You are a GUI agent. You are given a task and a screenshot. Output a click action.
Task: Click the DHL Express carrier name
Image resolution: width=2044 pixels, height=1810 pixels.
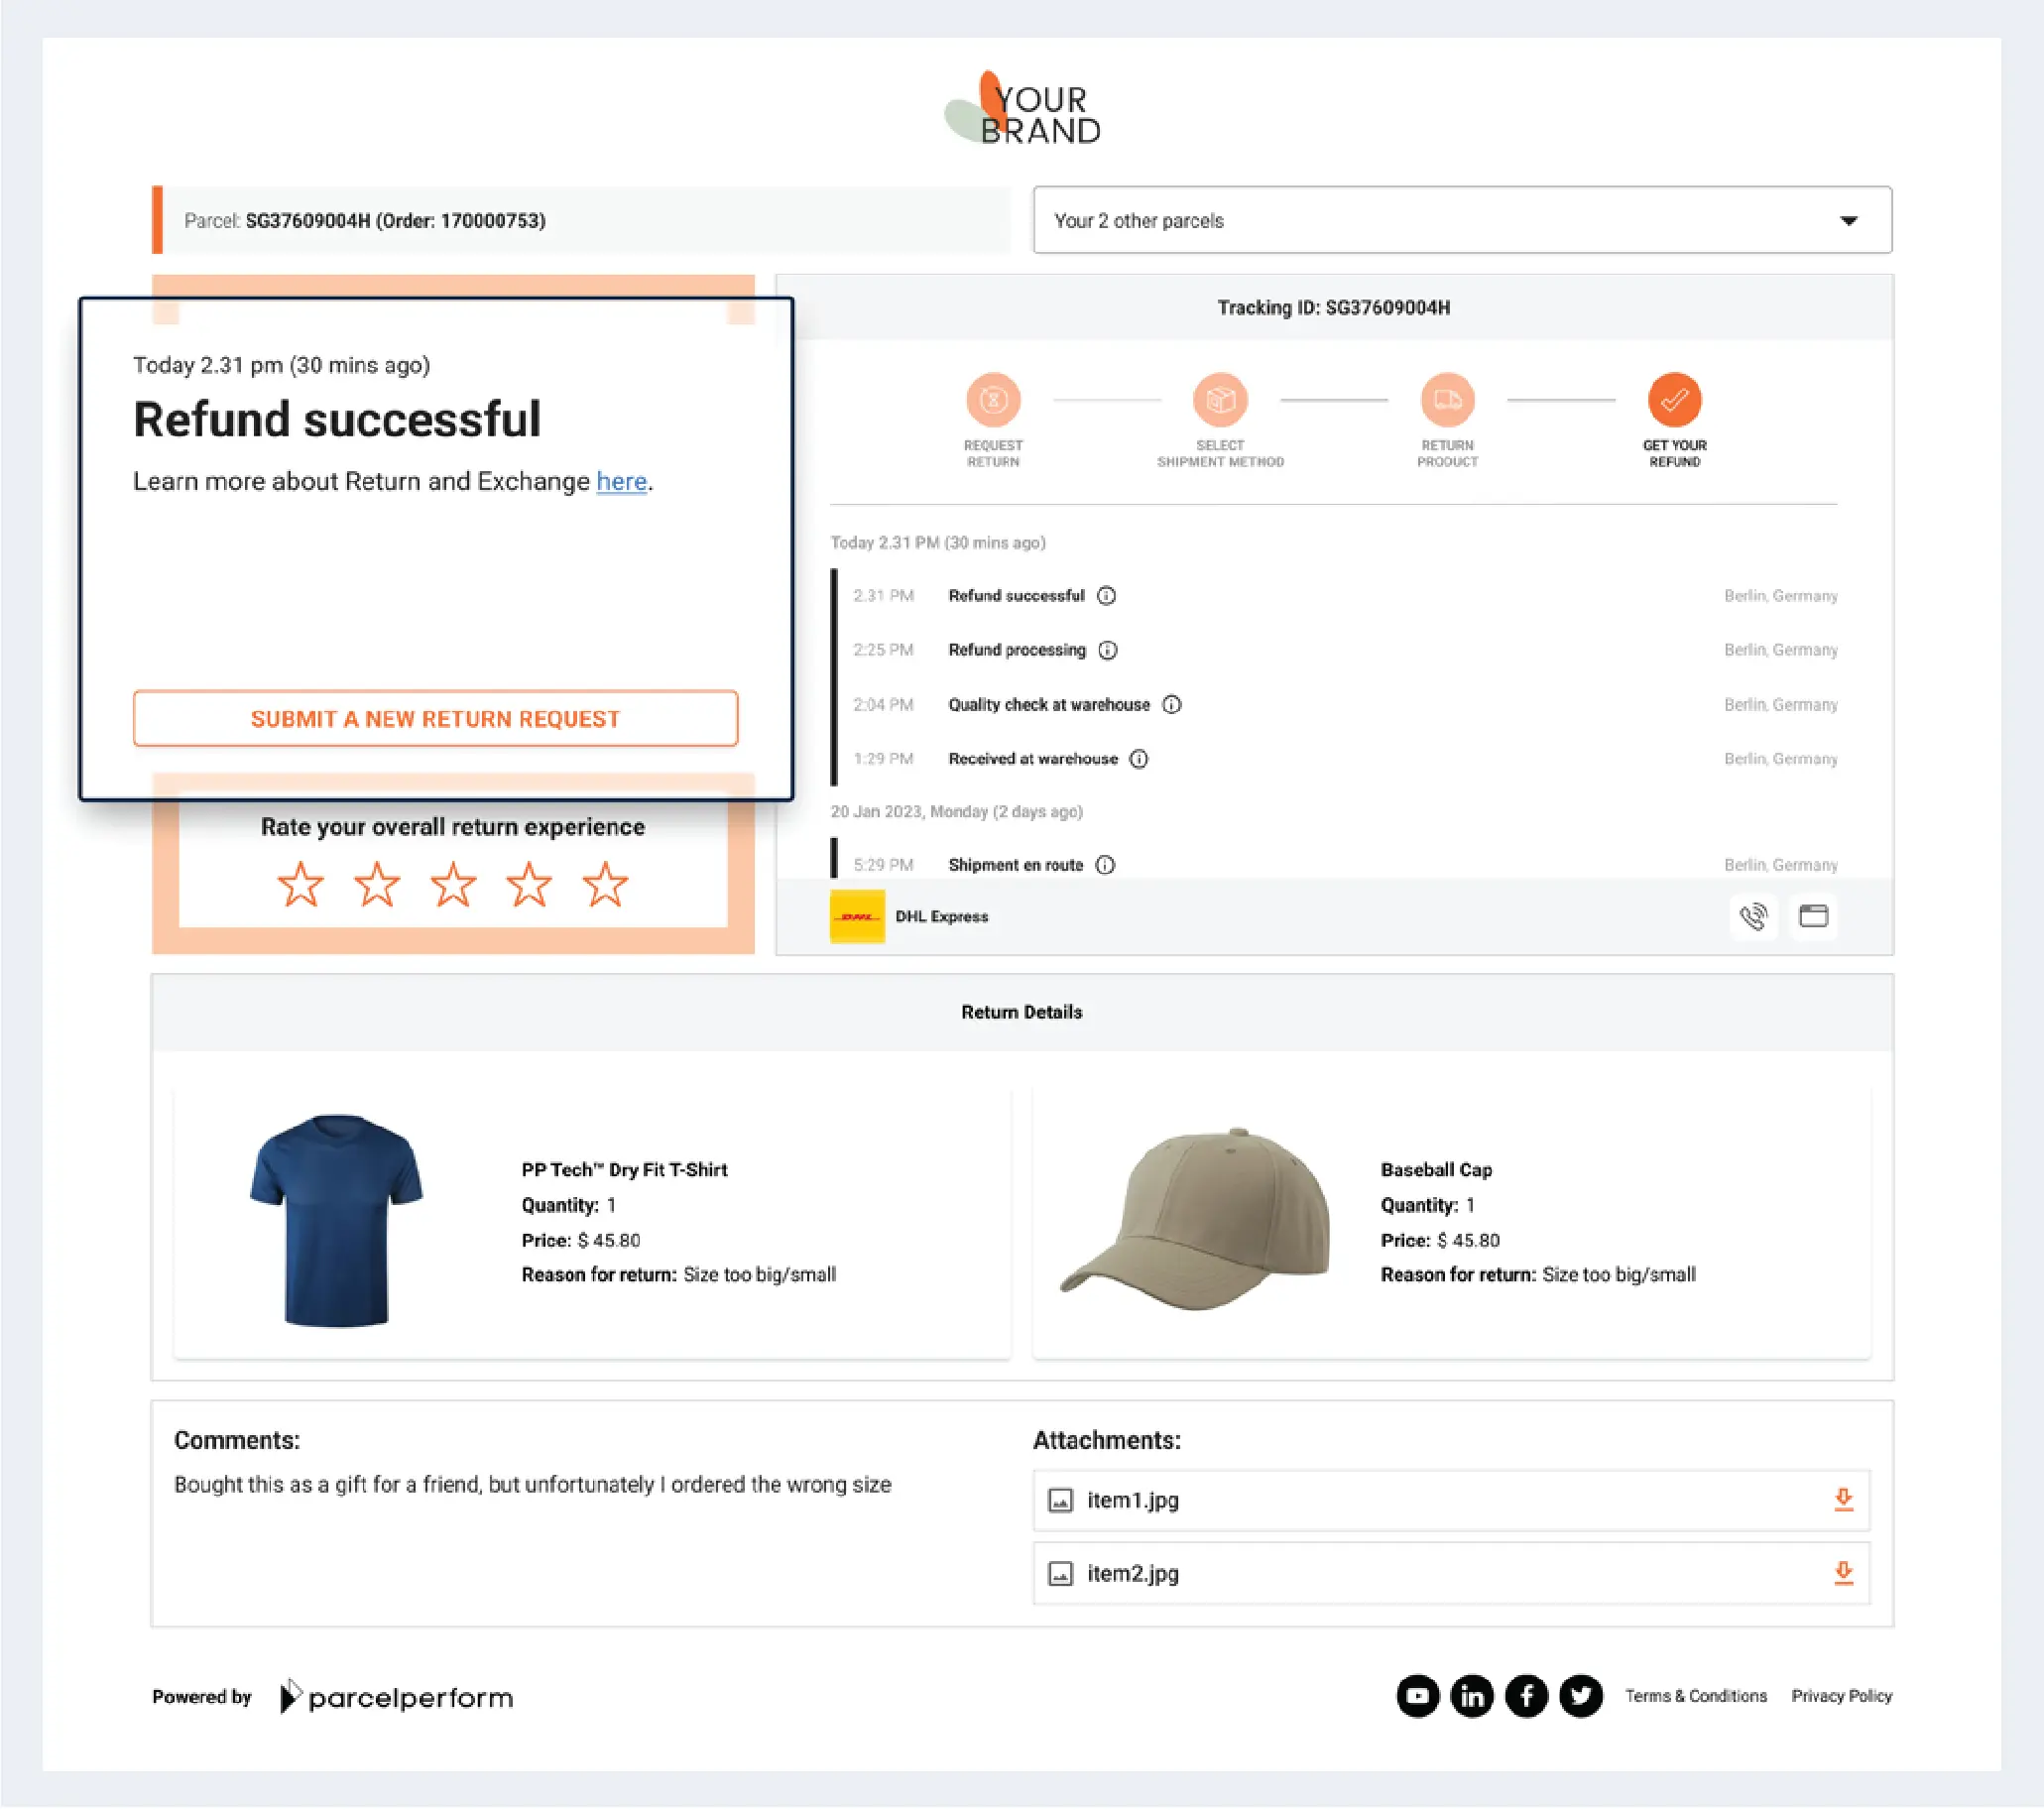click(x=941, y=917)
